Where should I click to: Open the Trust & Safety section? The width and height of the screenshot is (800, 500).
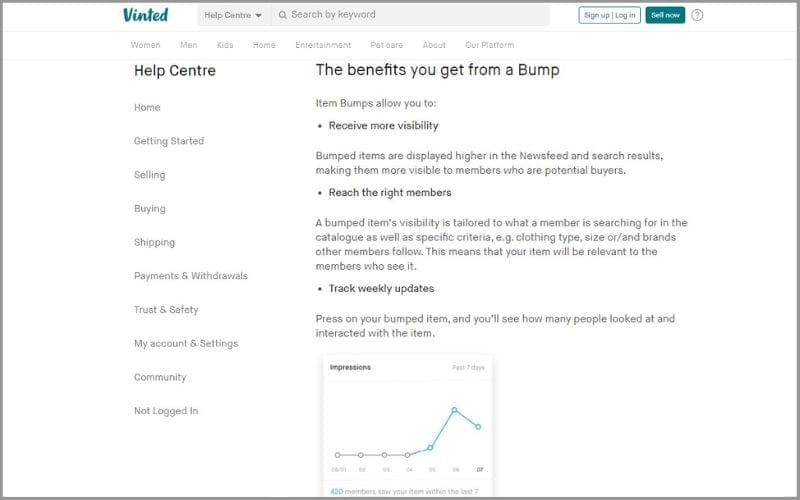(x=166, y=309)
